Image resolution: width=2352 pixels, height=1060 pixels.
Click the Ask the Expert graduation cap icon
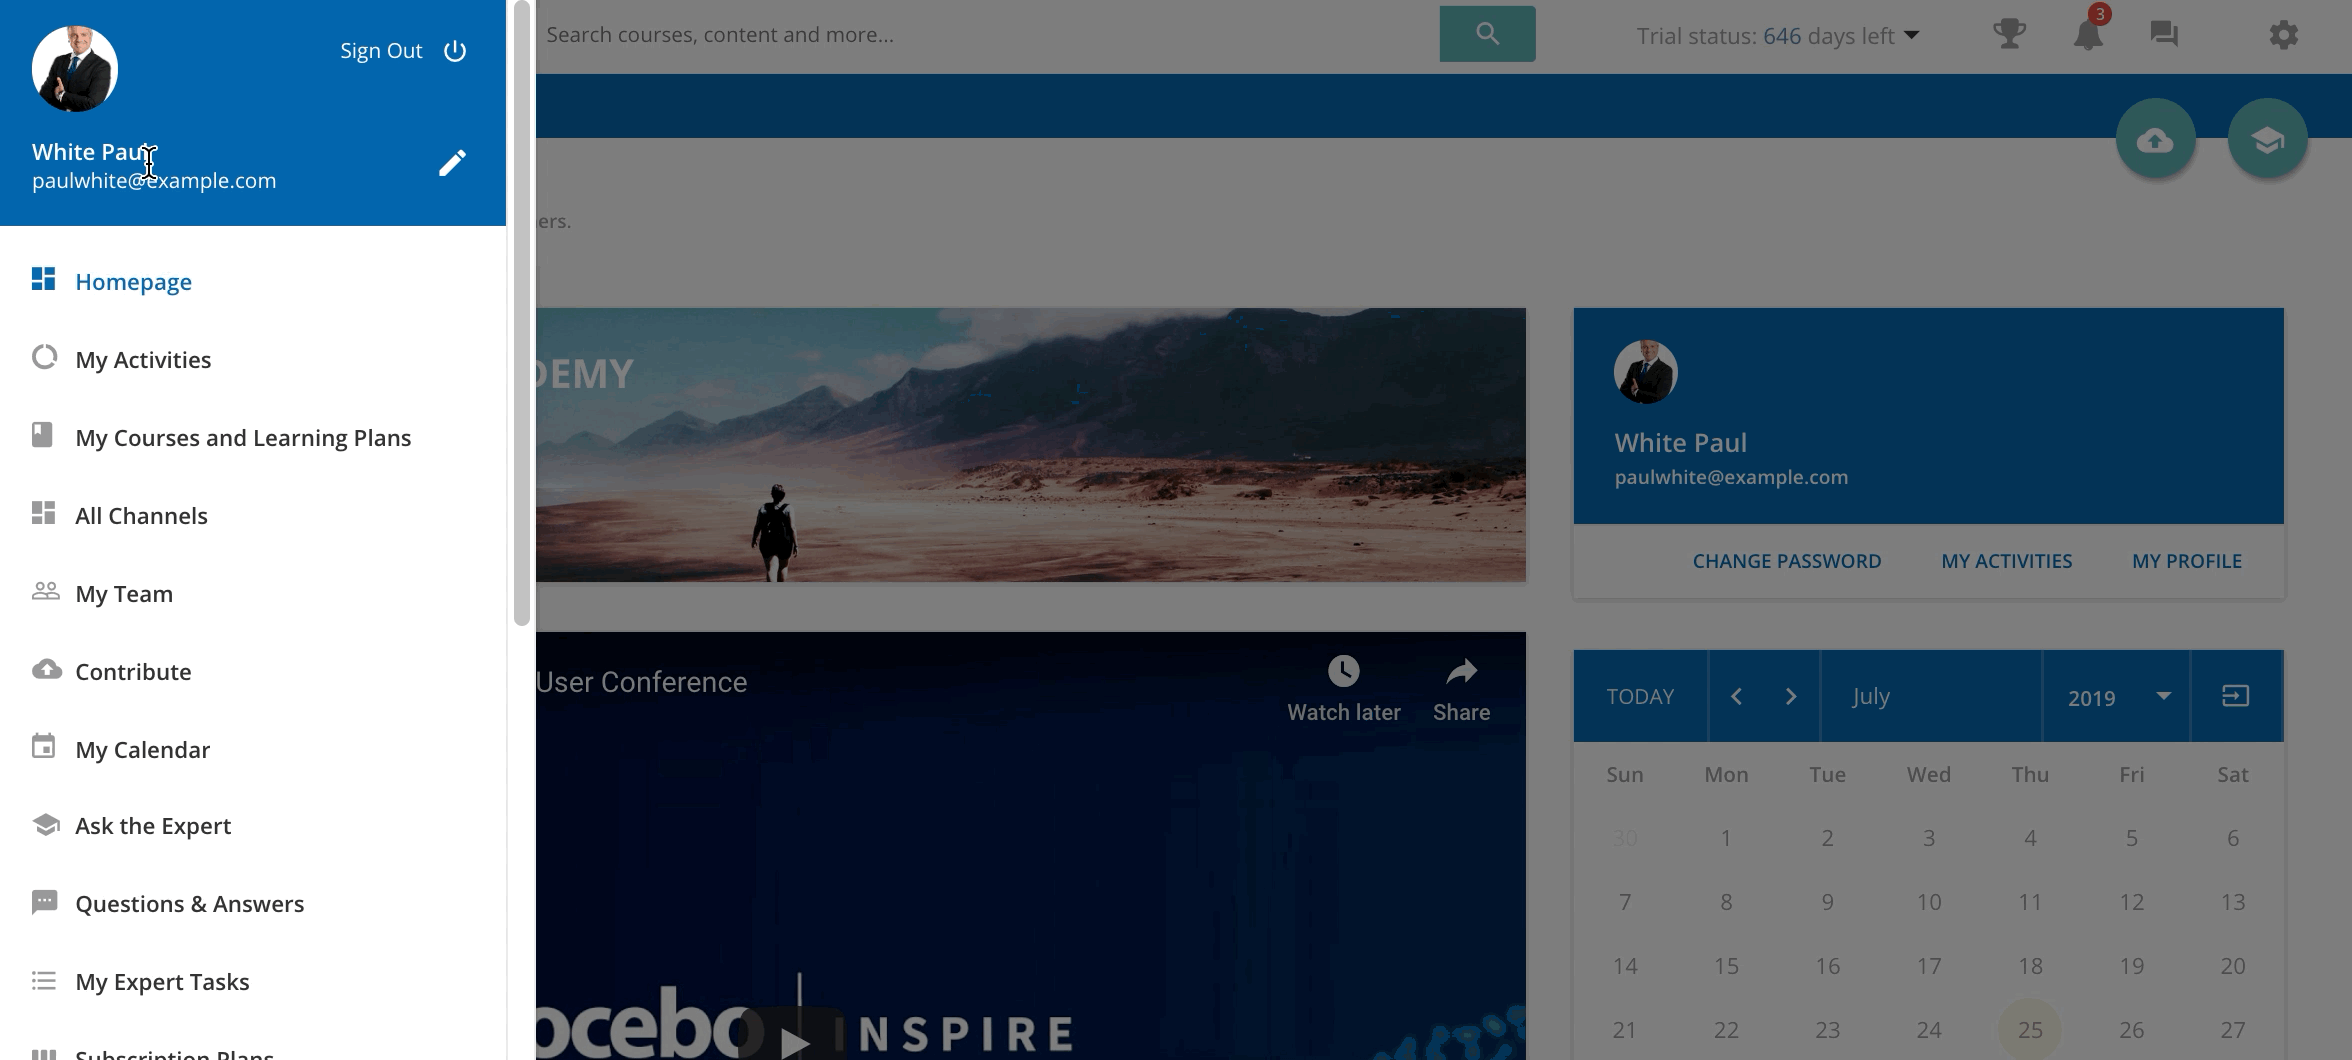(x=46, y=824)
